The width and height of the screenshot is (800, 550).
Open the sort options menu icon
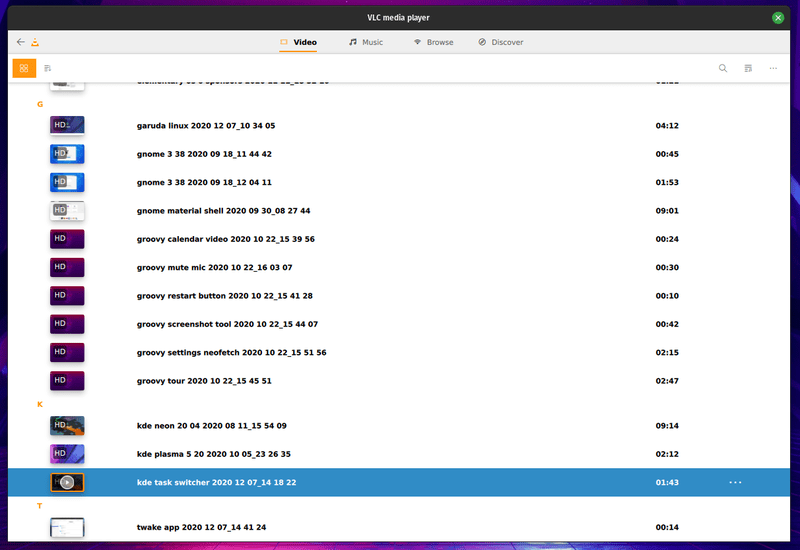(x=748, y=68)
